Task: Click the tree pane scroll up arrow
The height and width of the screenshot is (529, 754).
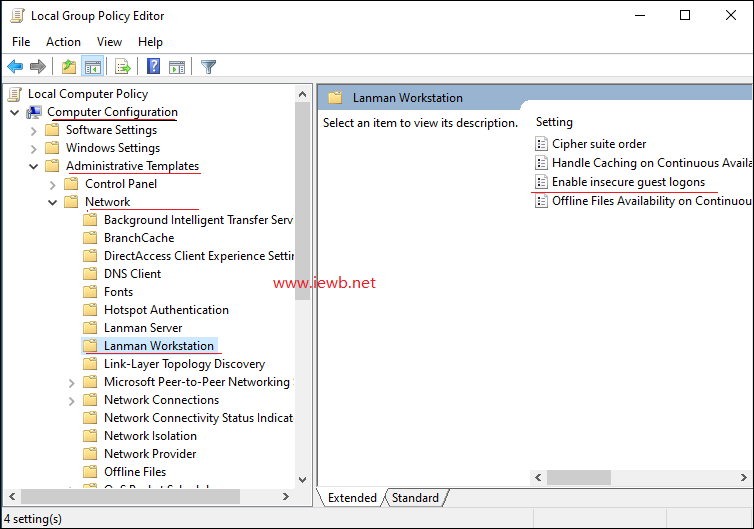Action: point(302,94)
